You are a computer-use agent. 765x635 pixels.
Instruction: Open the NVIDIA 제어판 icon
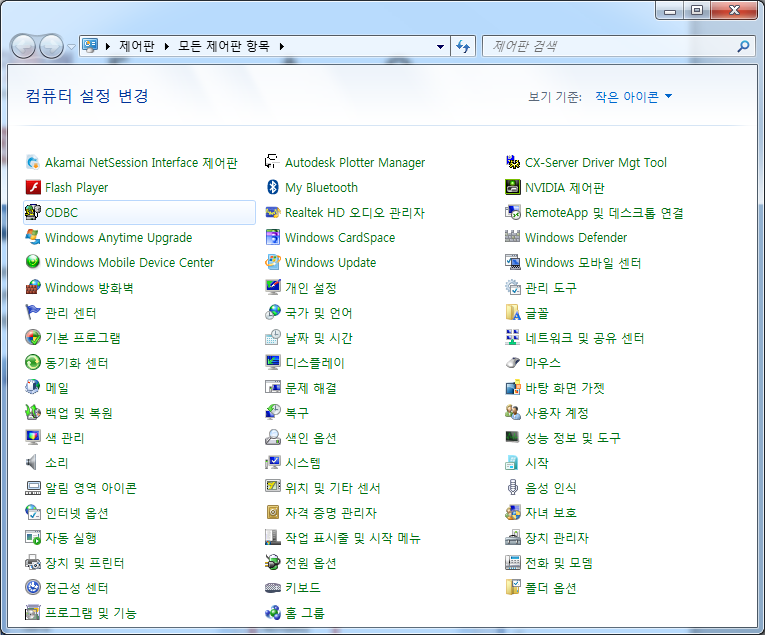point(513,187)
